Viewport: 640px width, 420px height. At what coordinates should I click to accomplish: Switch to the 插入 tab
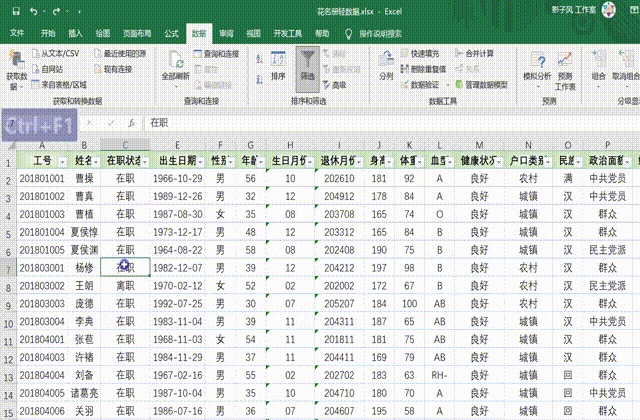pyautogui.click(x=75, y=33)
